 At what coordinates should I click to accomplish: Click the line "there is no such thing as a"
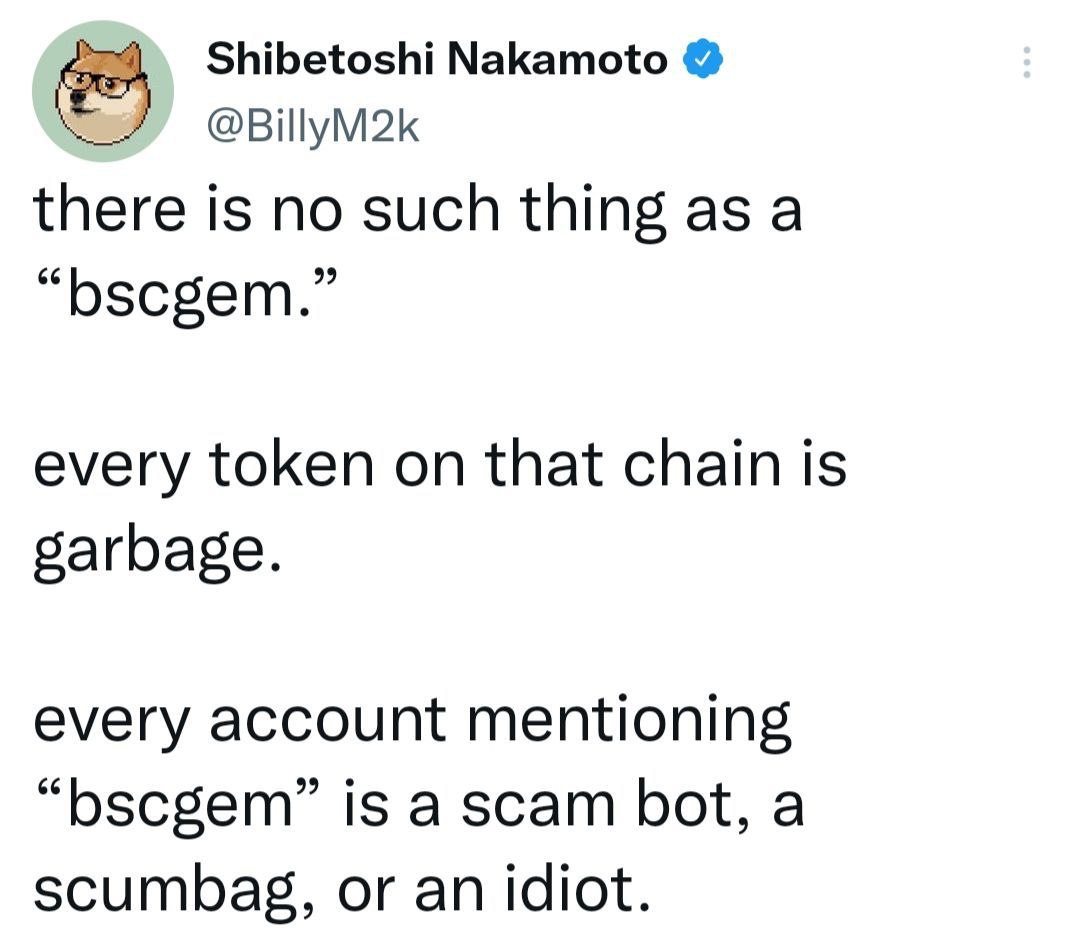click(418, 212)
